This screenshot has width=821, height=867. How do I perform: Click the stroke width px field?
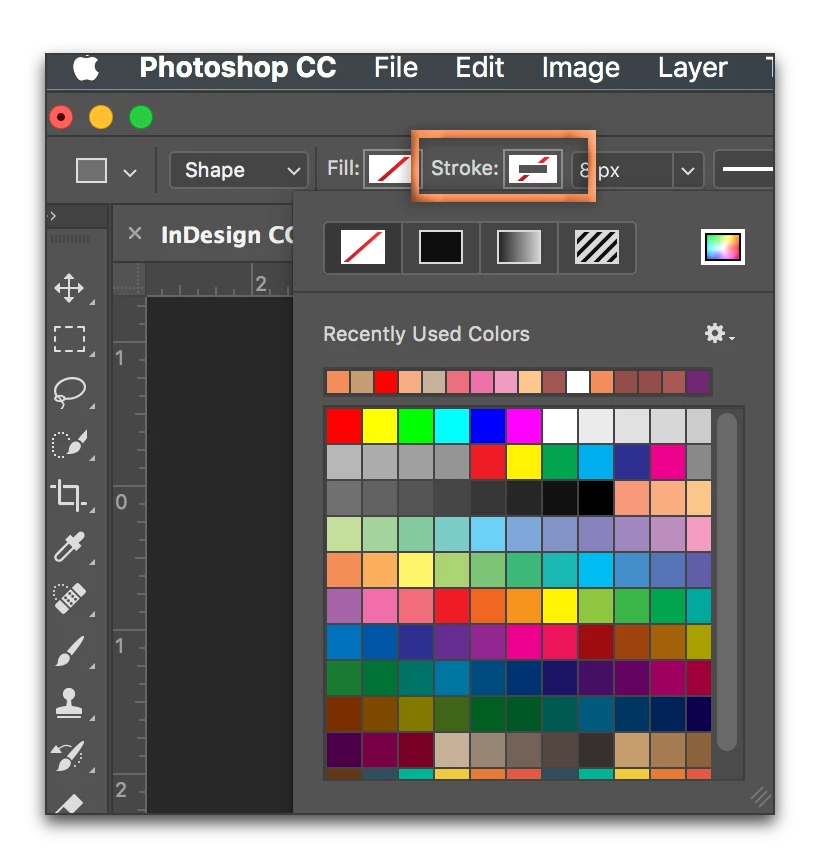click(622, 170)
